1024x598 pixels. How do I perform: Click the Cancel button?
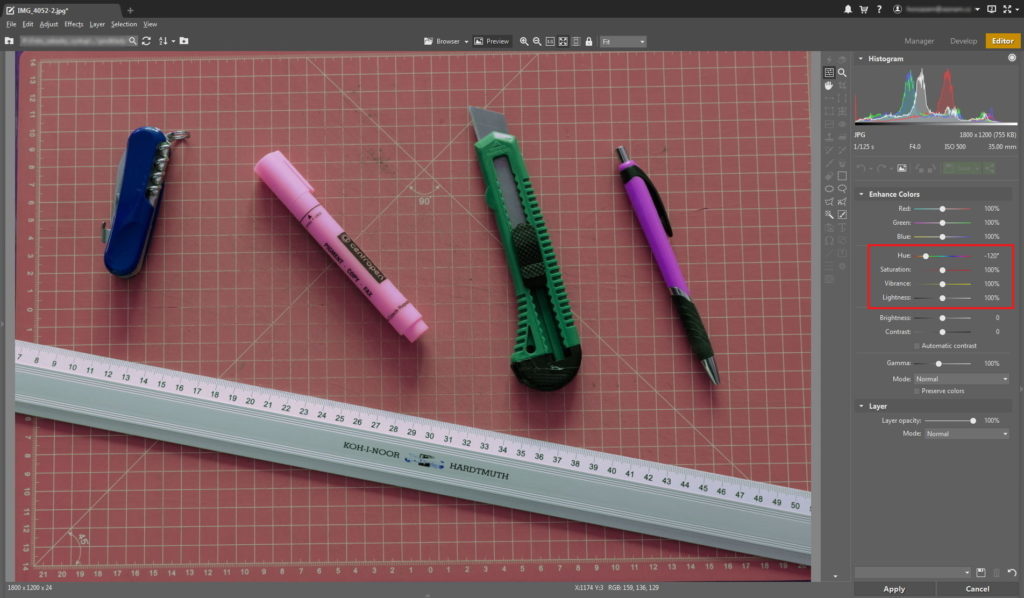coord(977,589)
